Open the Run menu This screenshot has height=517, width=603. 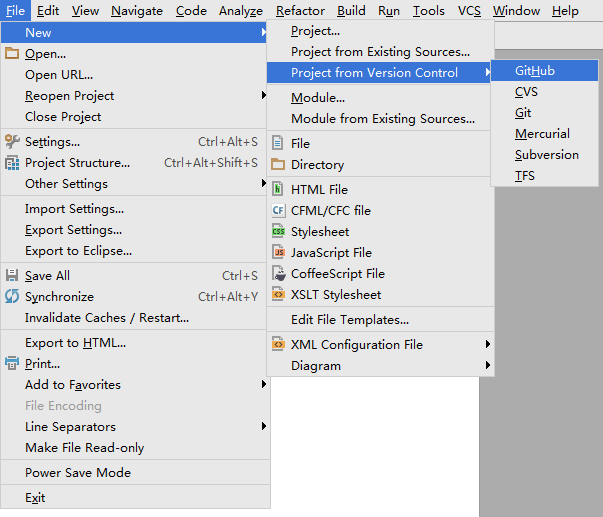389,10
